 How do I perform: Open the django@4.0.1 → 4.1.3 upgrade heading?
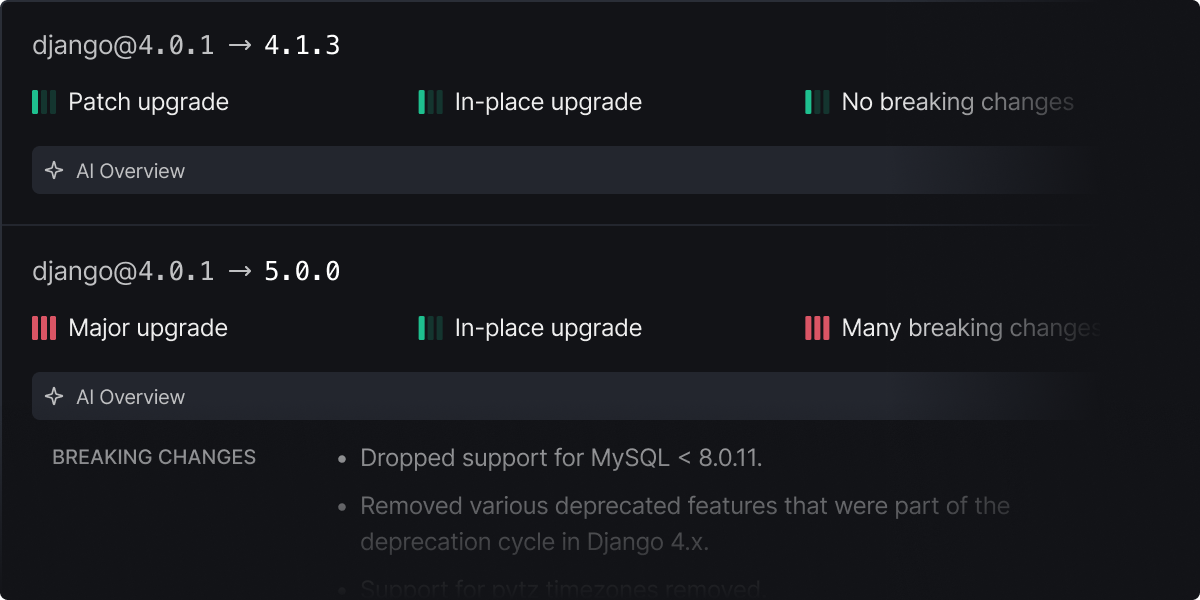click(x=186, y=45)
